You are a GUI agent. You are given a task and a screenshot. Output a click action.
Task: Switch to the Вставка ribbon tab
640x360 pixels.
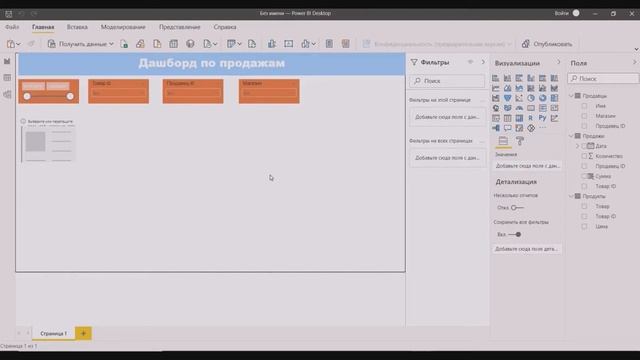pyautogui.click(x=77, y=27)
